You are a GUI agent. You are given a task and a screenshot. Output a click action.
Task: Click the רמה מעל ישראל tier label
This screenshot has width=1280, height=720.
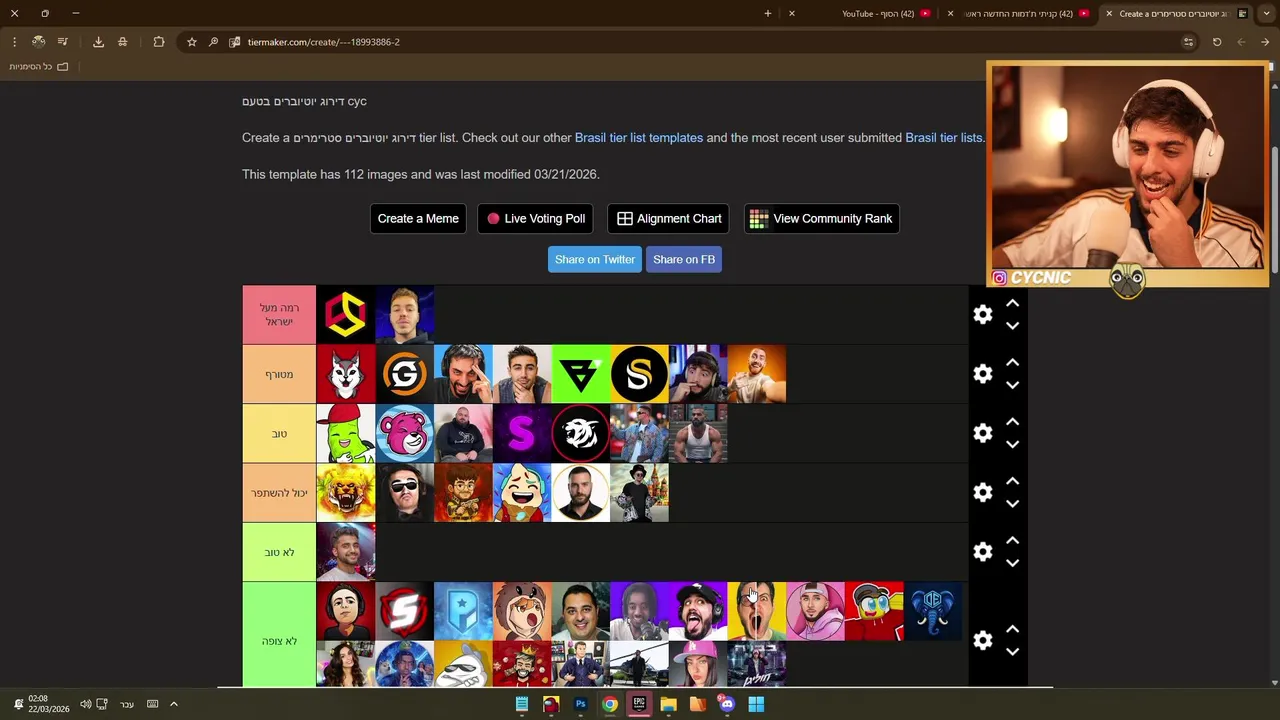point(279,314)
